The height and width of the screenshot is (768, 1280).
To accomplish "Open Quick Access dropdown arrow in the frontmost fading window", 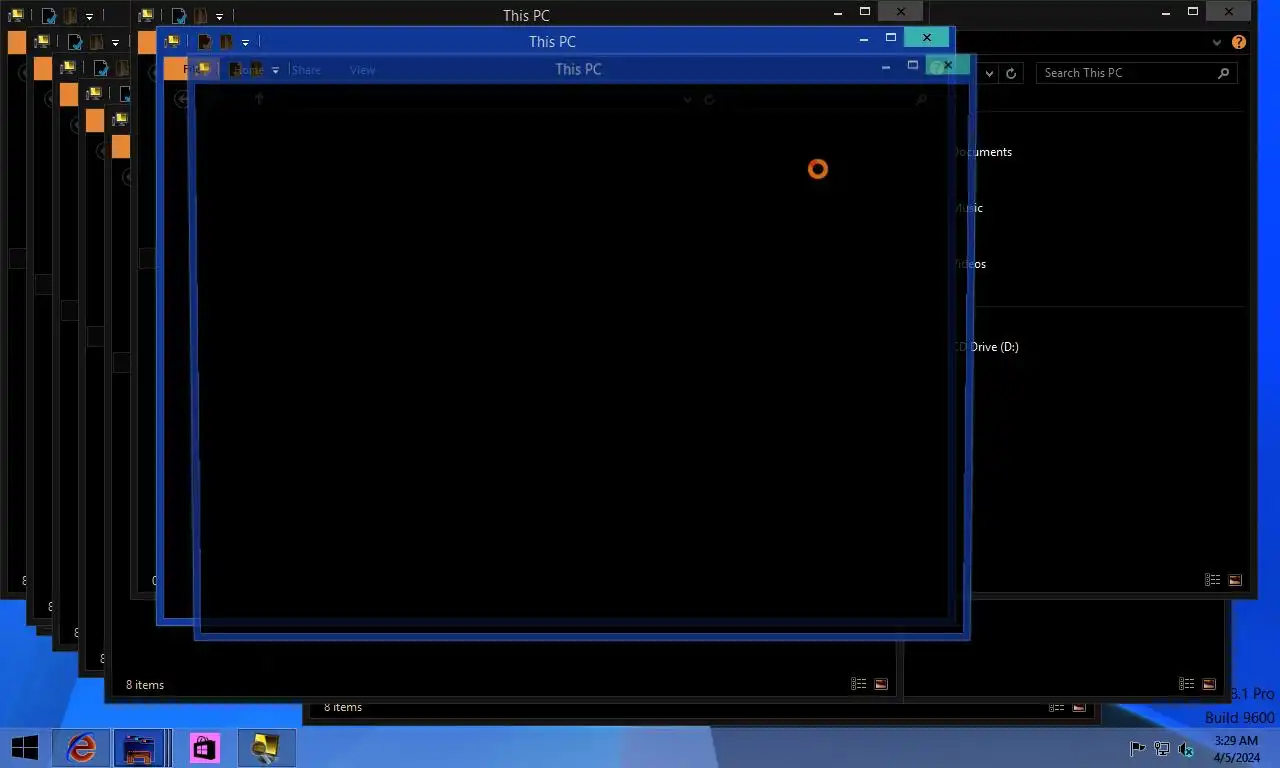I will pyautogui.click(x=275, y=71).
